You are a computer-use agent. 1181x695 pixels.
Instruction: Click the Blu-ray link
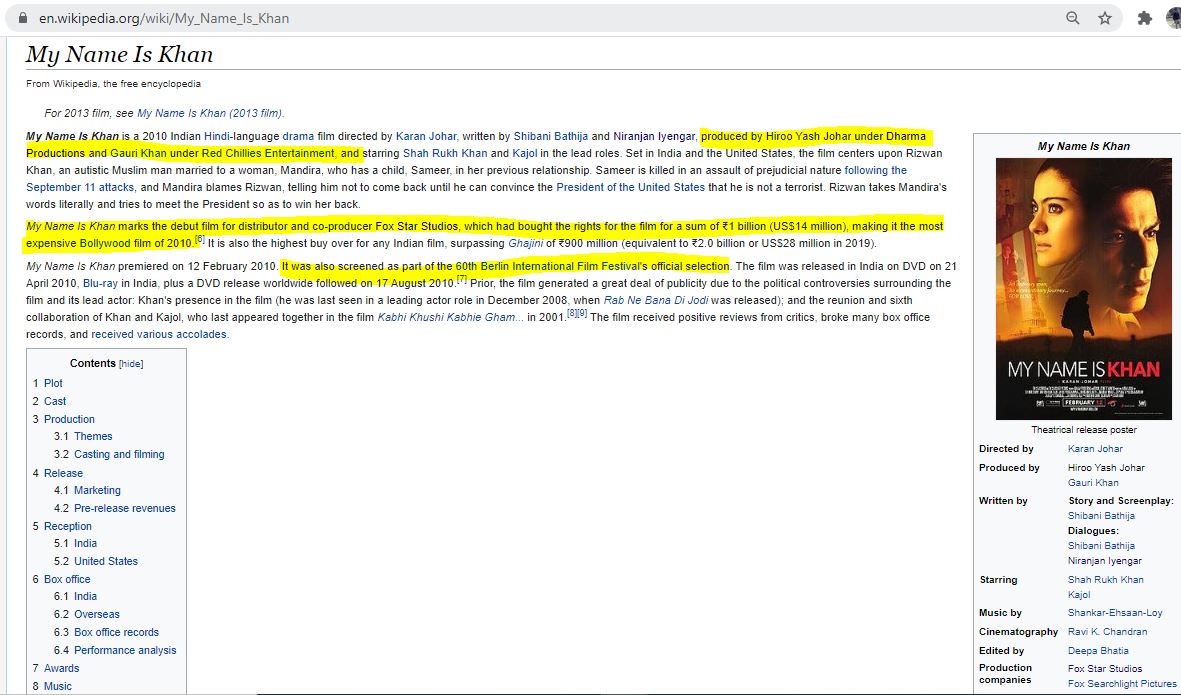coord(100,283)
